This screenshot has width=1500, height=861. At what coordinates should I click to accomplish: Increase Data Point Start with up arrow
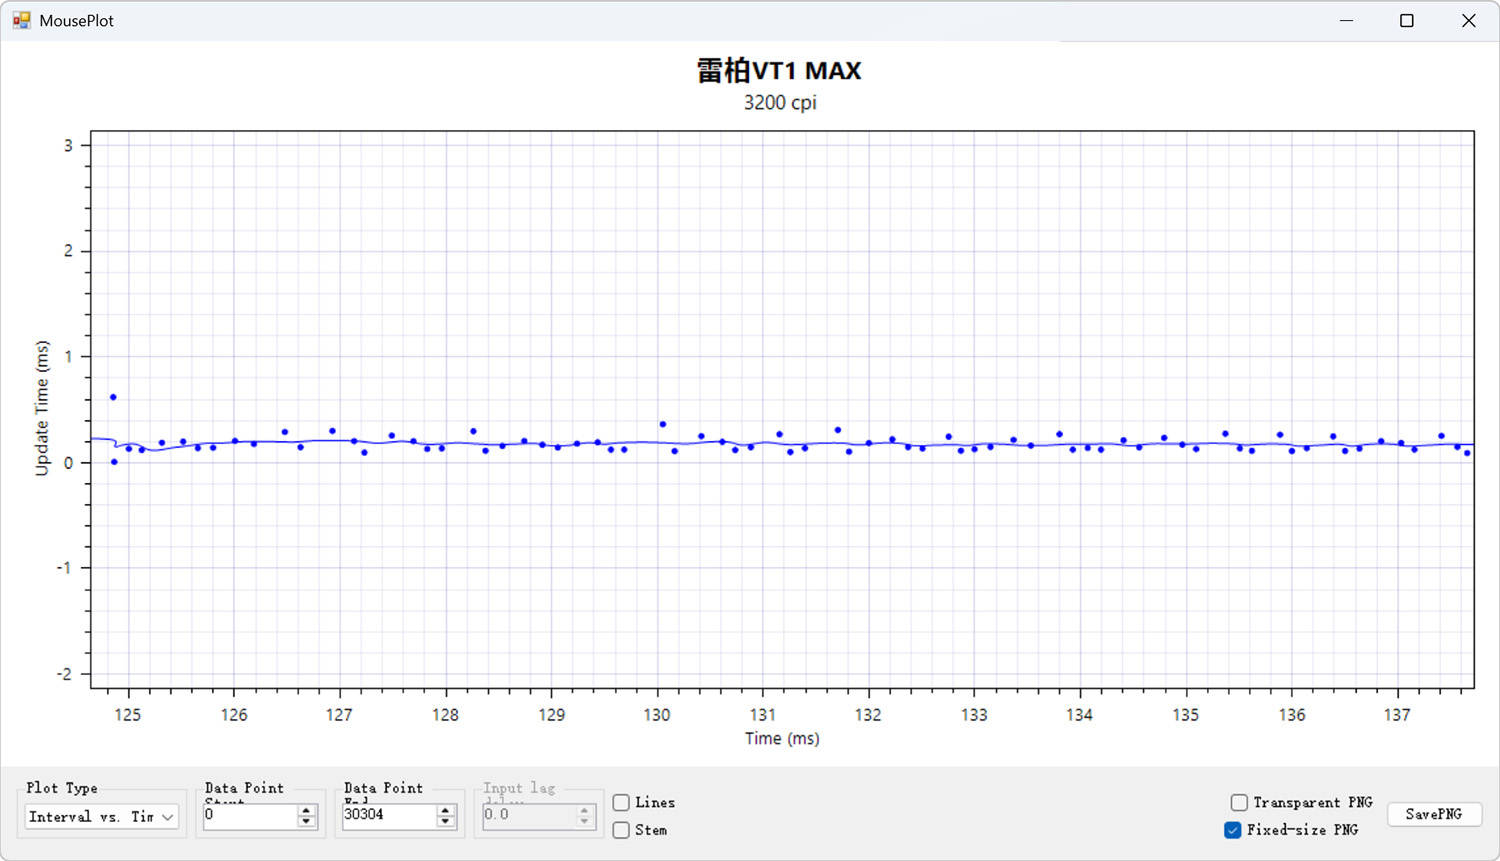pyautogui.click(x=306, y=810)
